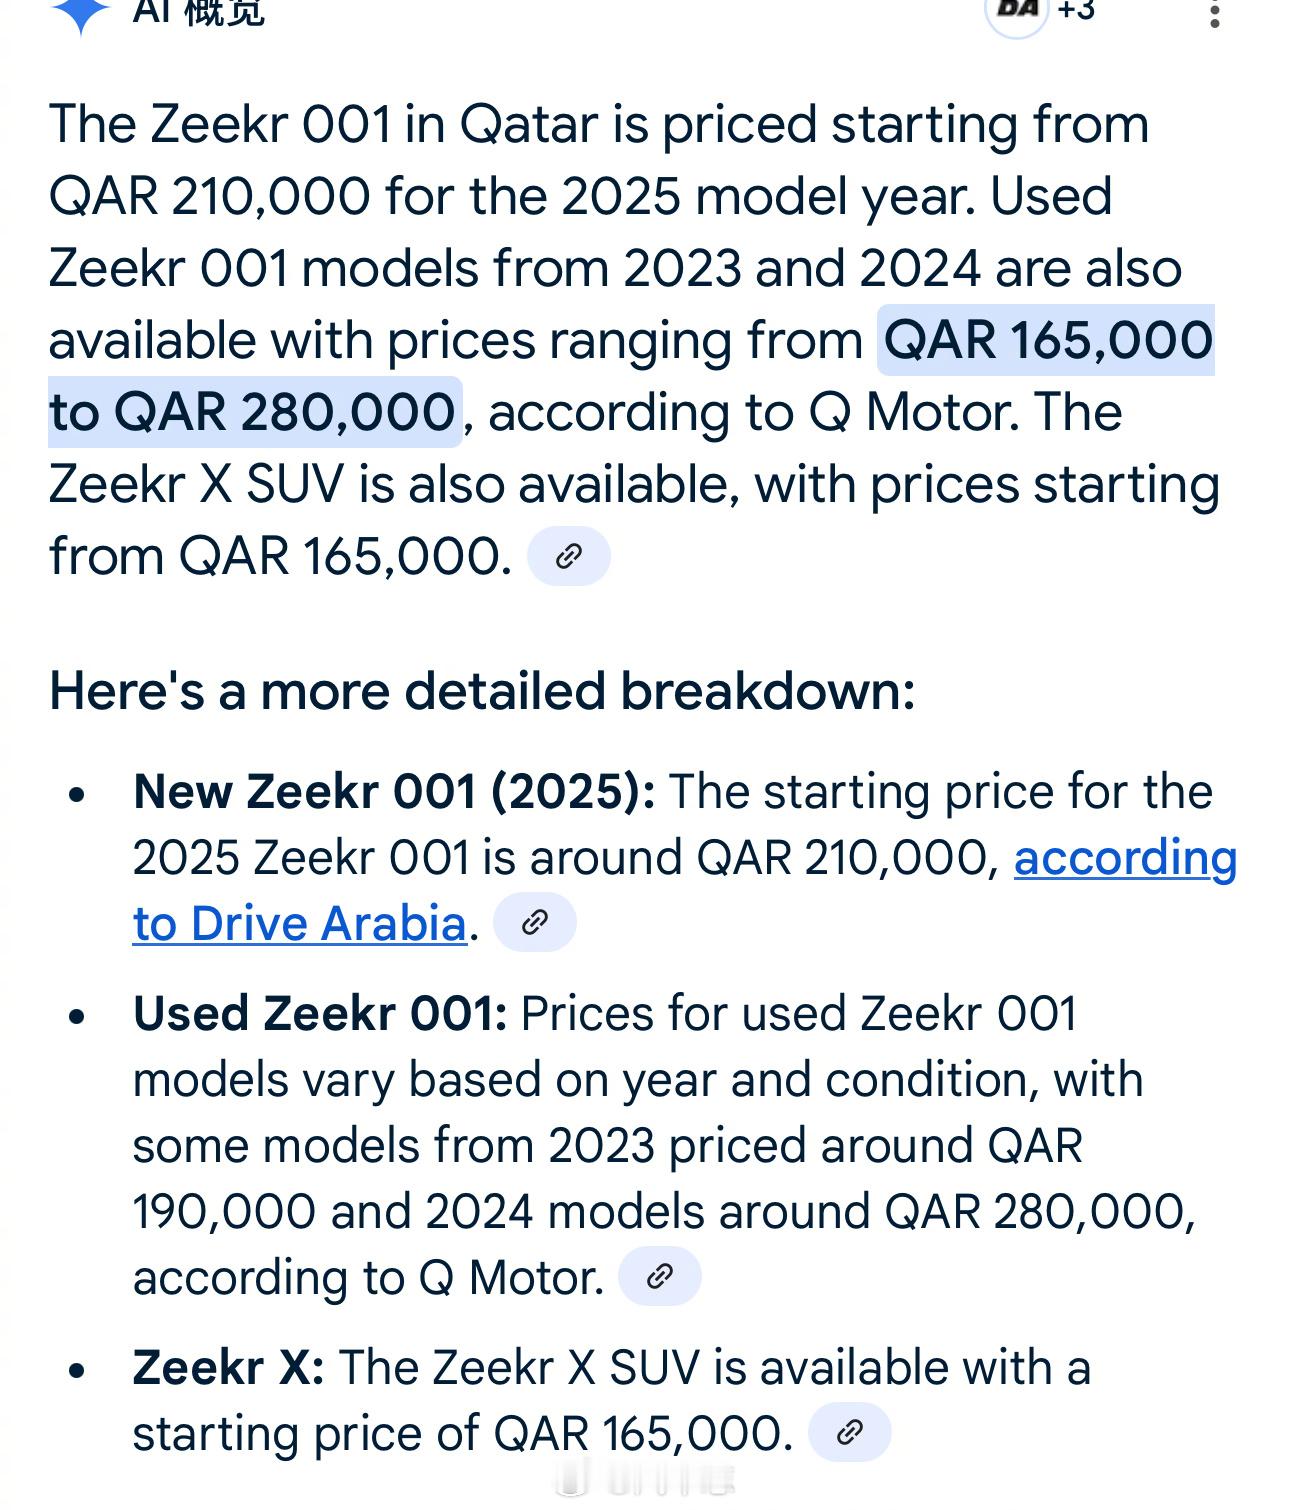
Task: Click 'Here's a more detailed breakdown:' heading
Action: (x=482, y=691)
